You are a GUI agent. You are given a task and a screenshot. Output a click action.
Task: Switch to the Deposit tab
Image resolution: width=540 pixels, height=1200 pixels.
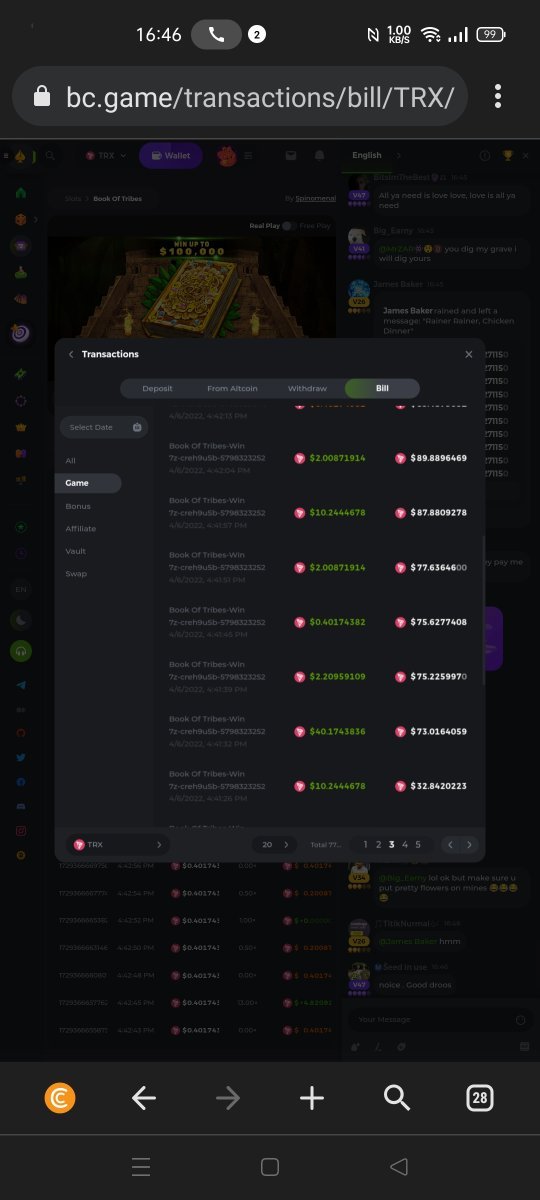pyautogui.click(x=157, y=388)
